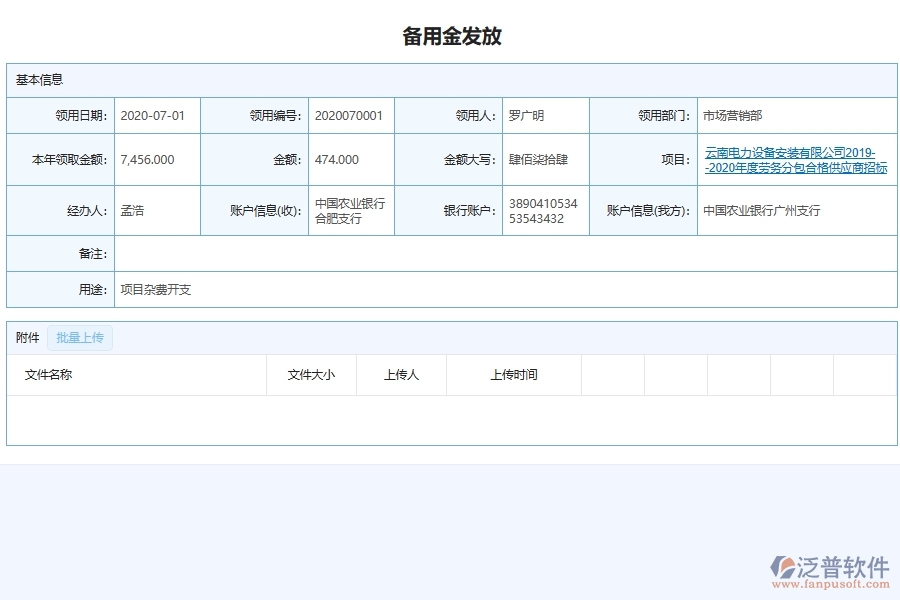Click 账户信息(我方) showing 中国农业银行广州支行

(x=760, y=210)
